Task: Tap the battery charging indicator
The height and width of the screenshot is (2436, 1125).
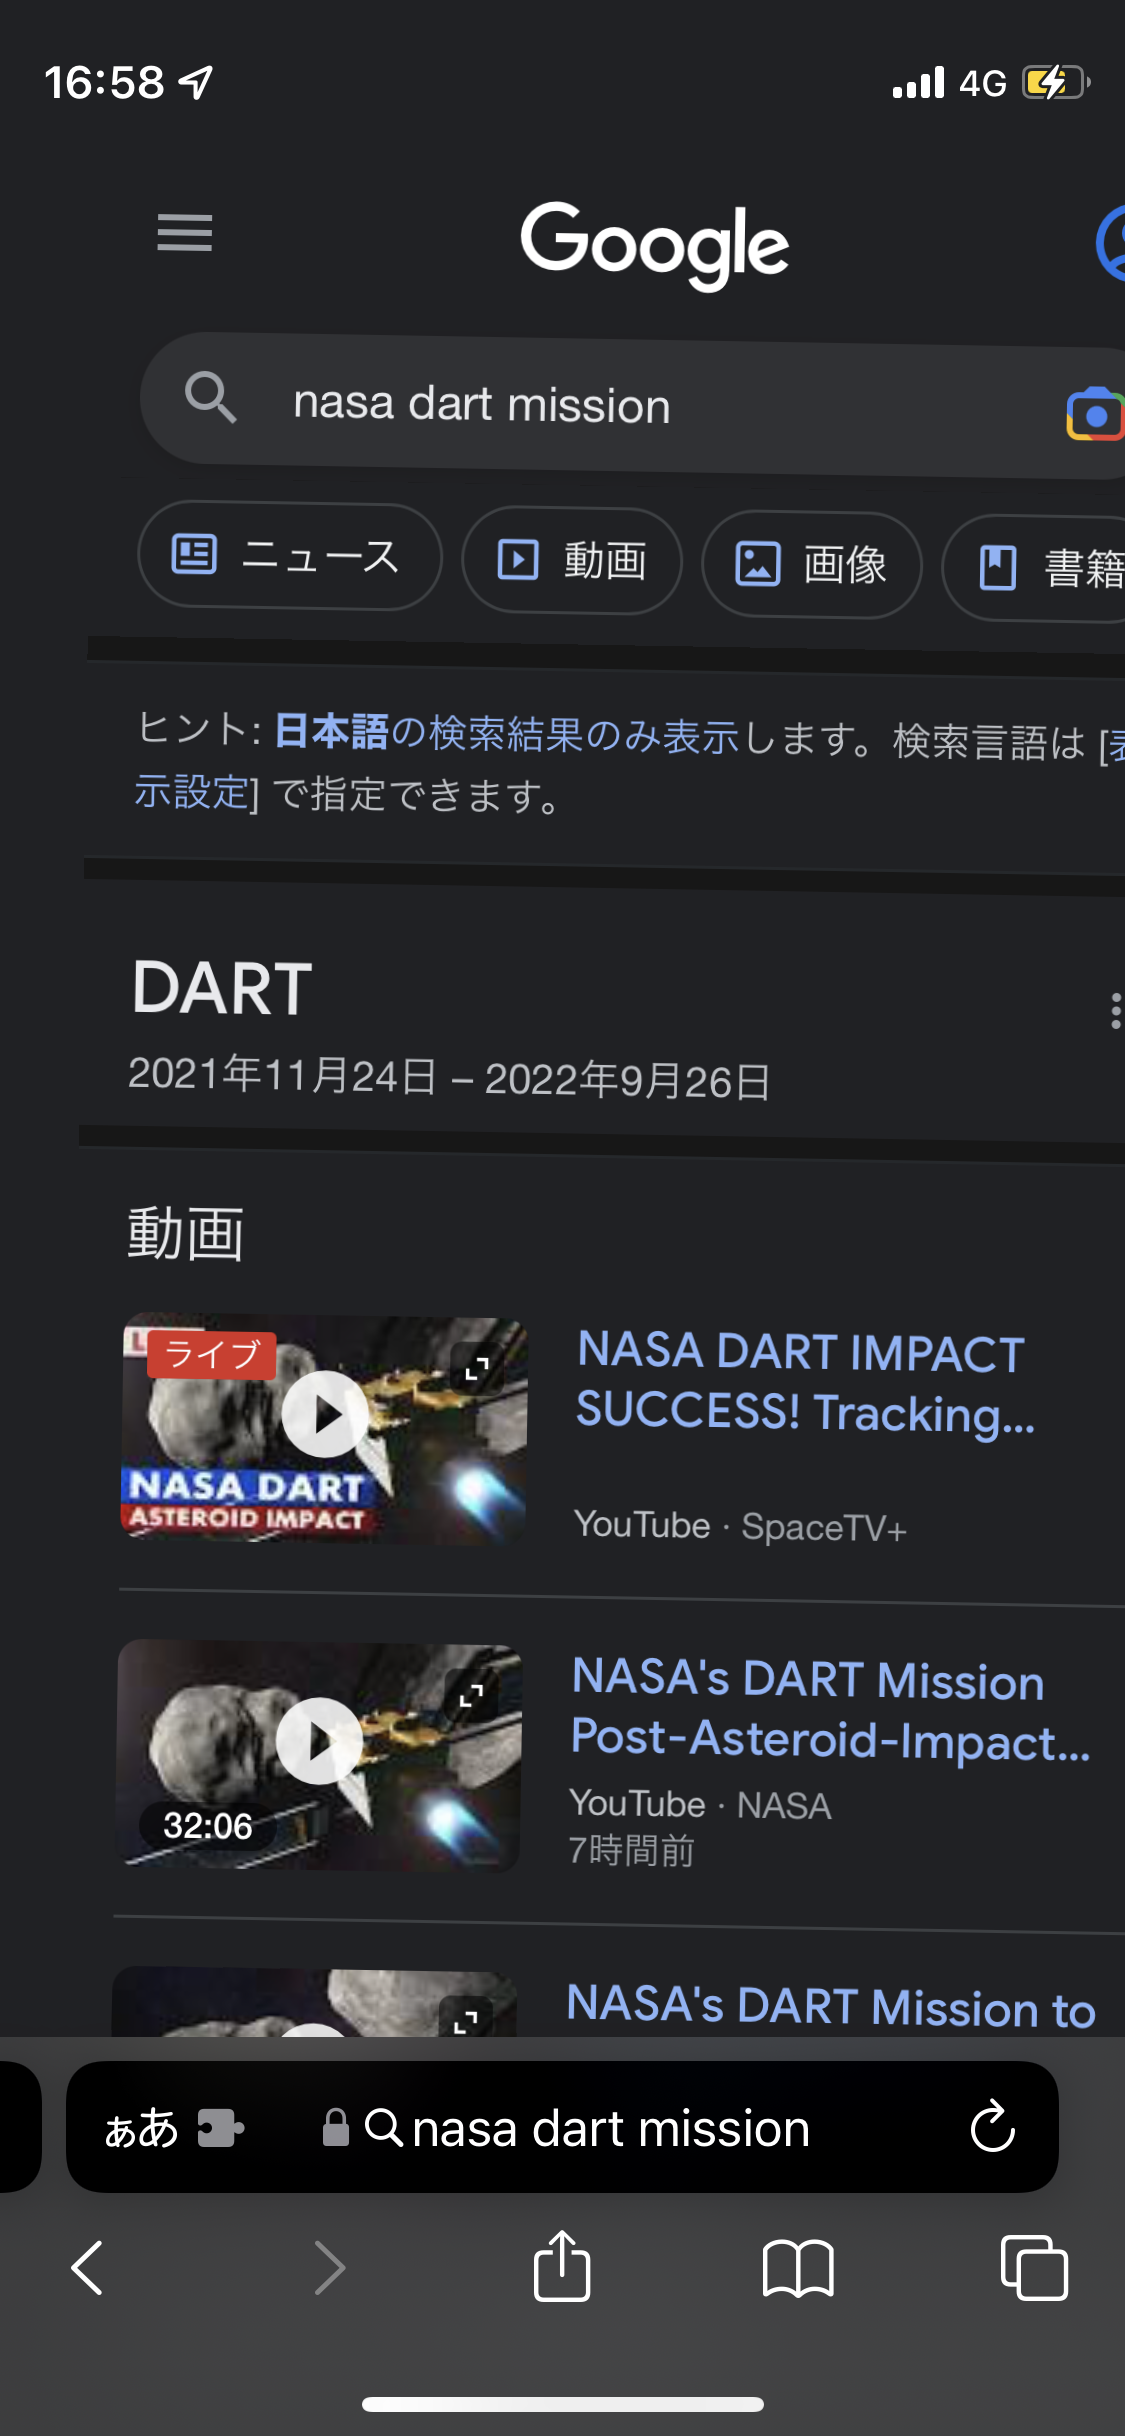Action: click(x=1056, y=82)
